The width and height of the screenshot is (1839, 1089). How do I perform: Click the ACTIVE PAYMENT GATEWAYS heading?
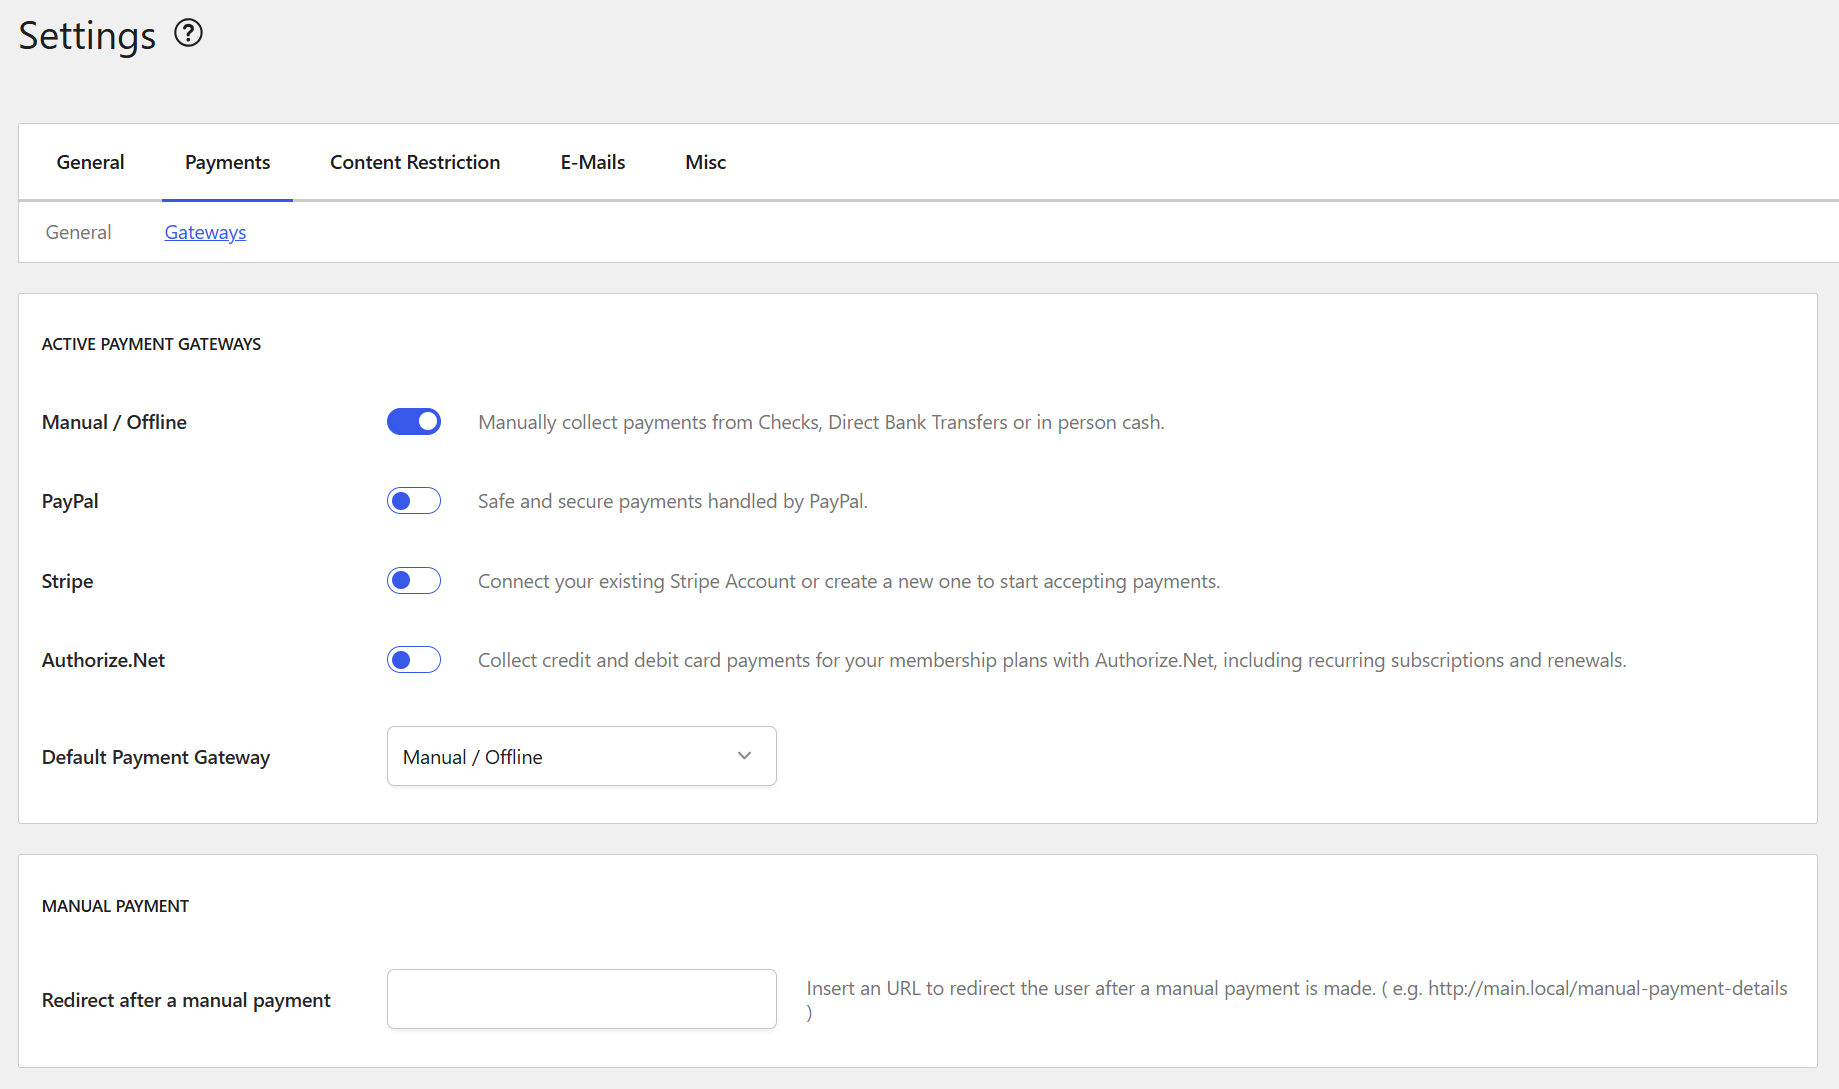coord(151,344)
